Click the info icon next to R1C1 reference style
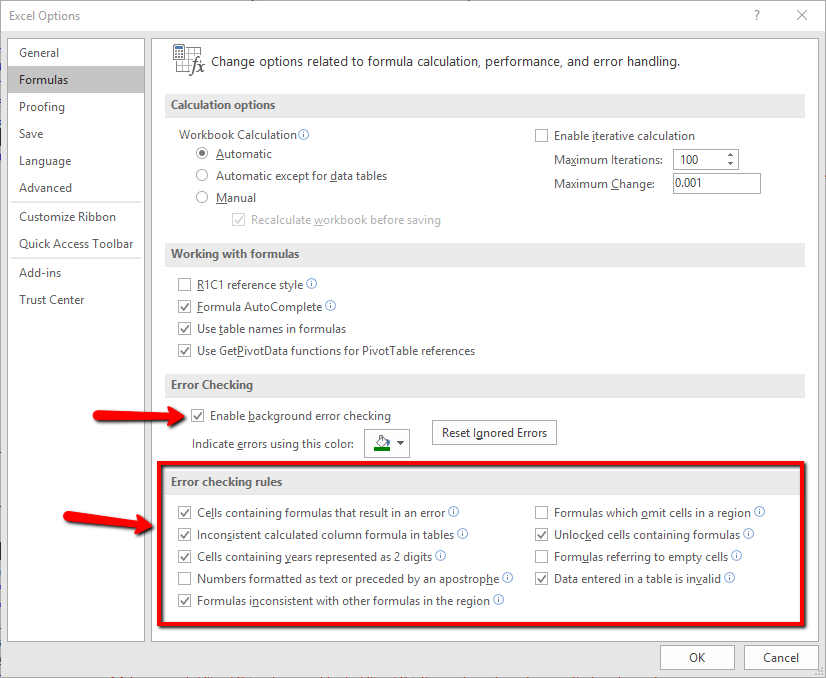This screenshot has width=826, height=678. (x=311, y=284)
